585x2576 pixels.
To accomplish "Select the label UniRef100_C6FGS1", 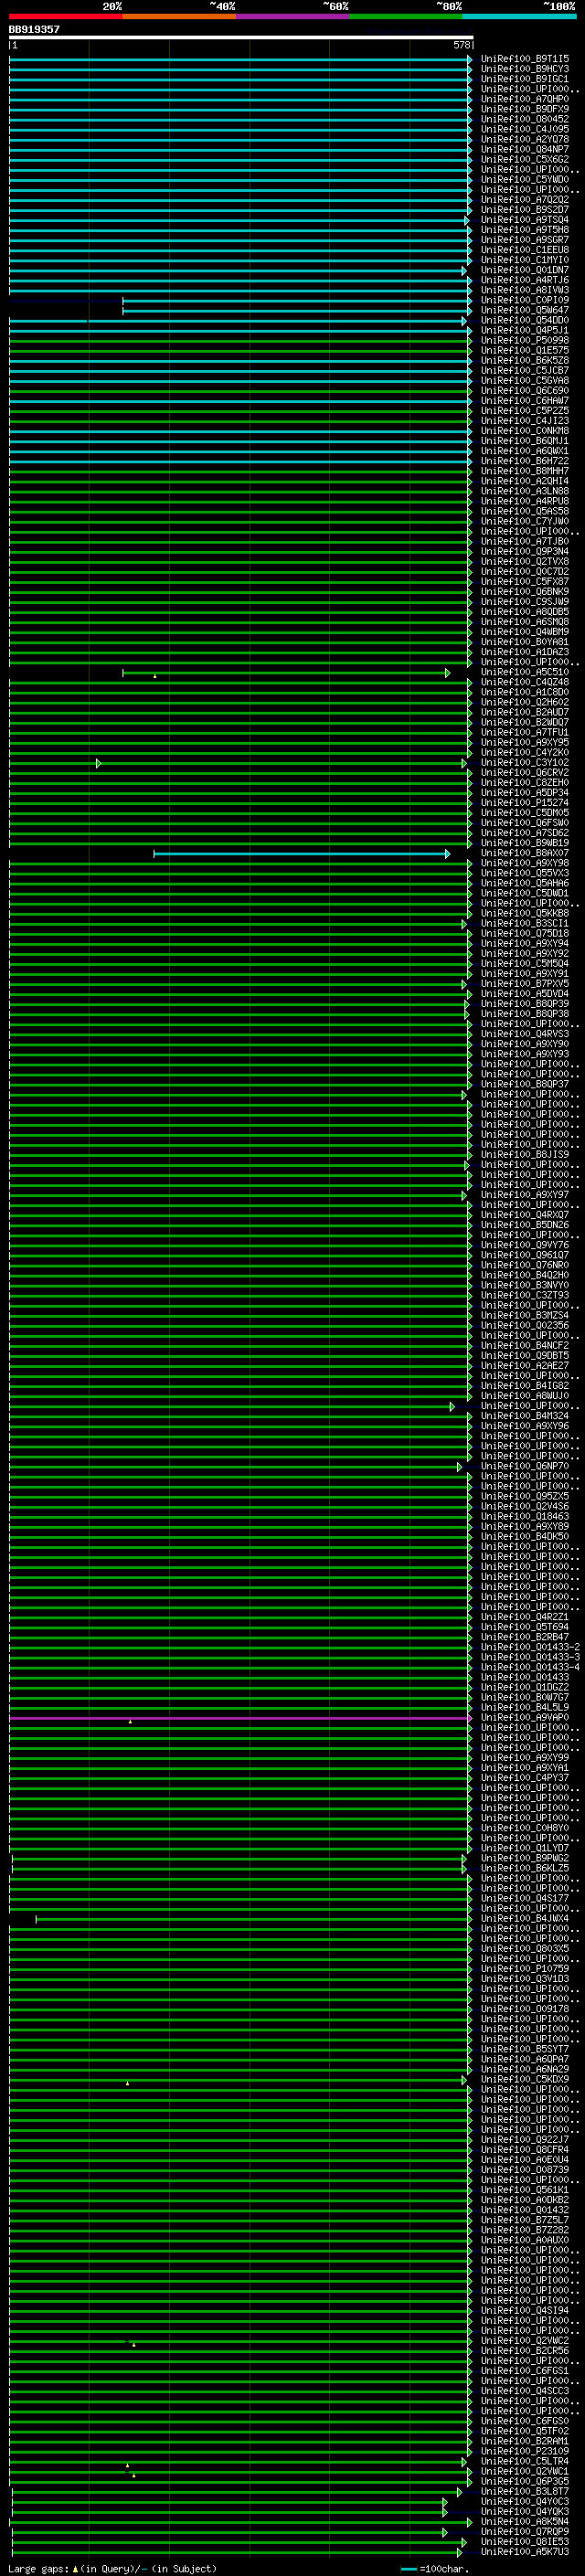I will click(524, 2370).
